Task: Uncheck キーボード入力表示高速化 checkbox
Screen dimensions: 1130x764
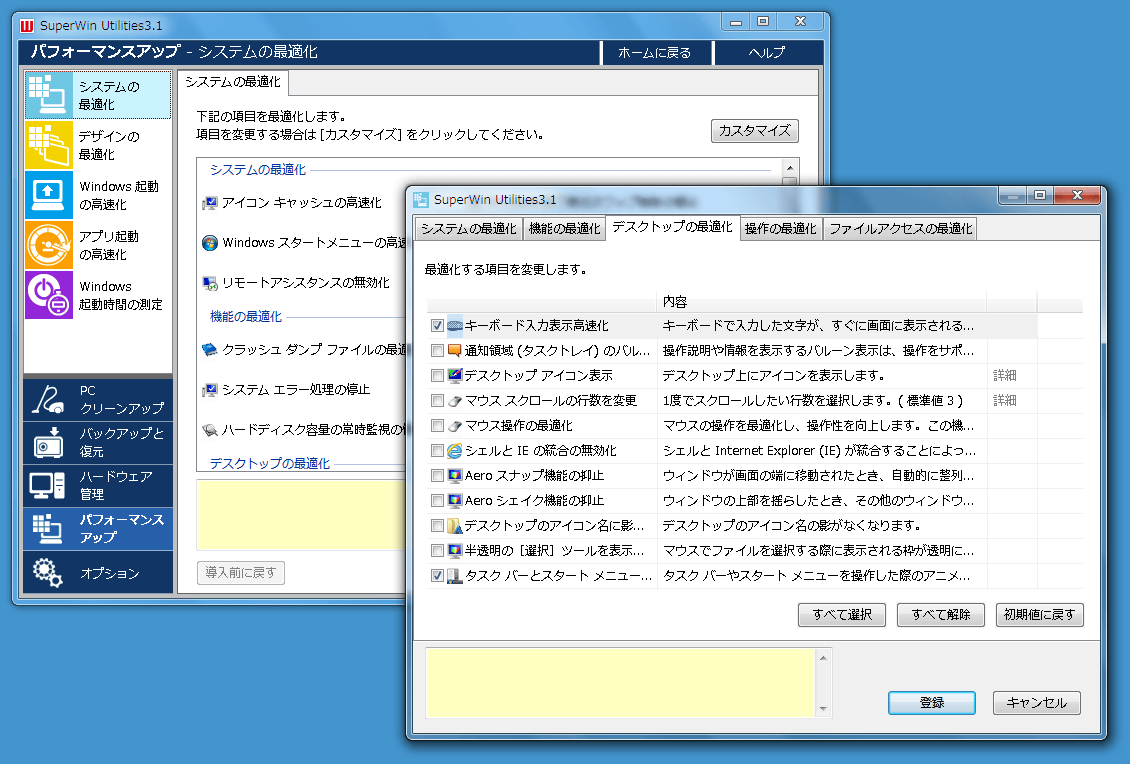Action: pos(437,326)
